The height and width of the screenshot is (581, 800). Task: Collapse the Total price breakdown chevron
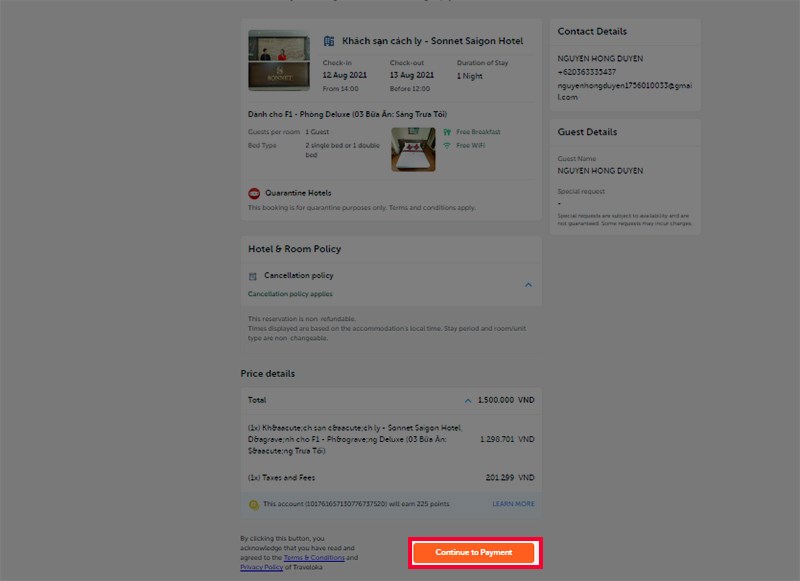[x=468, y=401]
